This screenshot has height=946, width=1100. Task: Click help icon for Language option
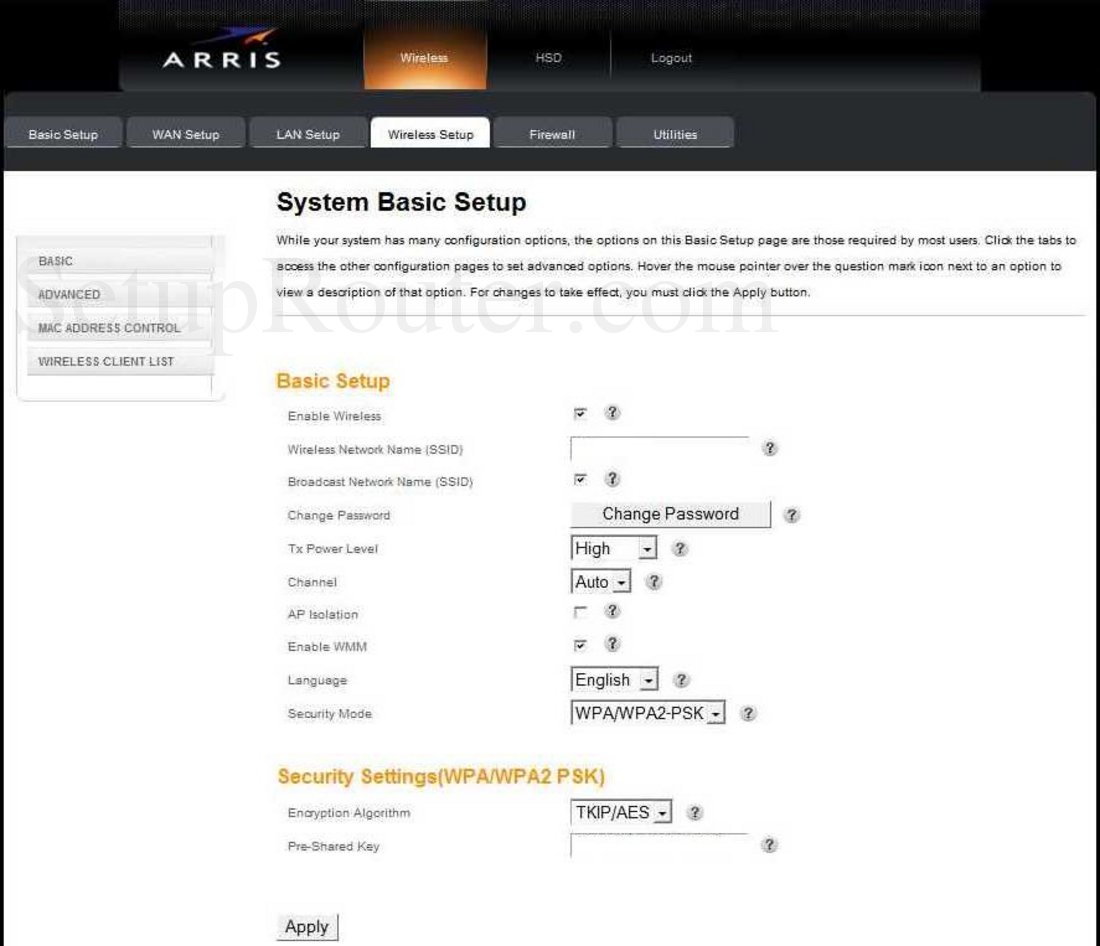tap(680, 680)
